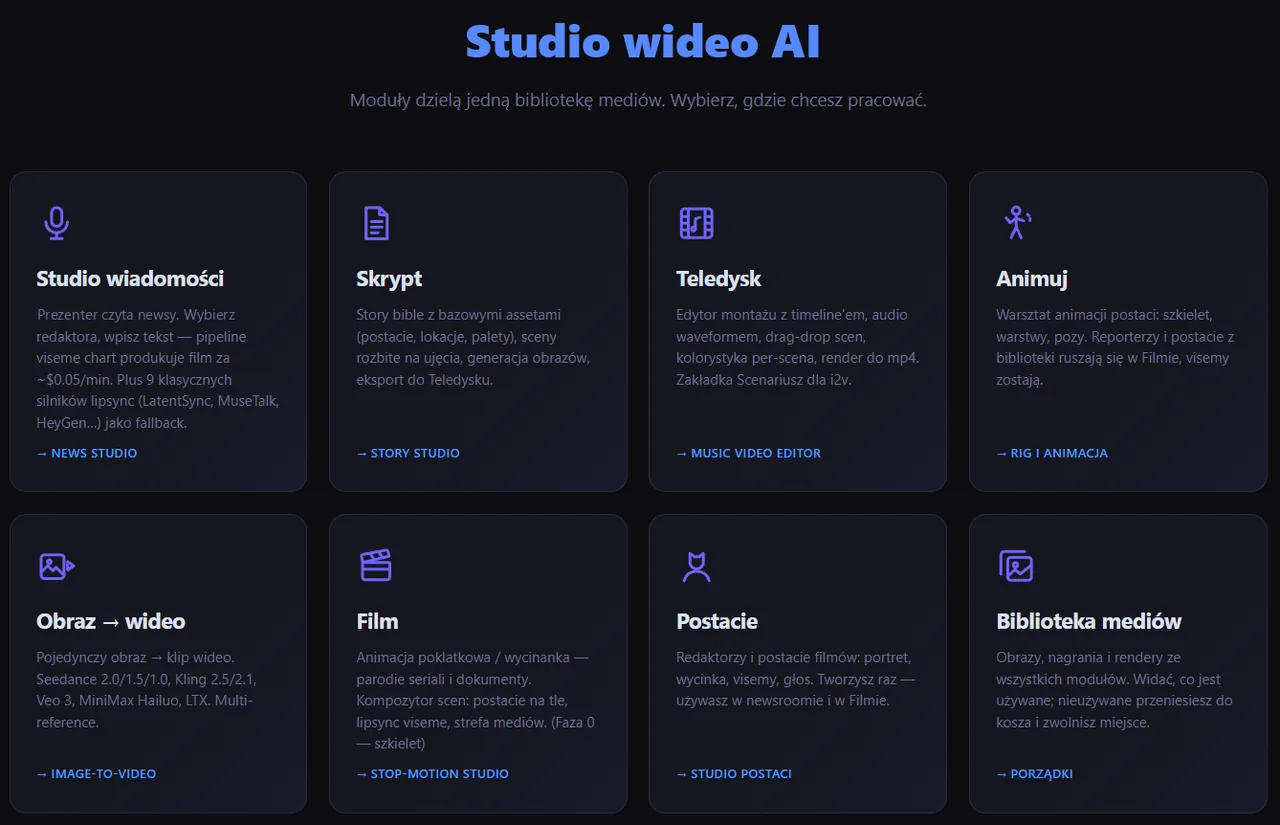The image size is (1280, 825).
Task: Click the description starting with Prezenter czyta newsy
Action: click(158, 369)
